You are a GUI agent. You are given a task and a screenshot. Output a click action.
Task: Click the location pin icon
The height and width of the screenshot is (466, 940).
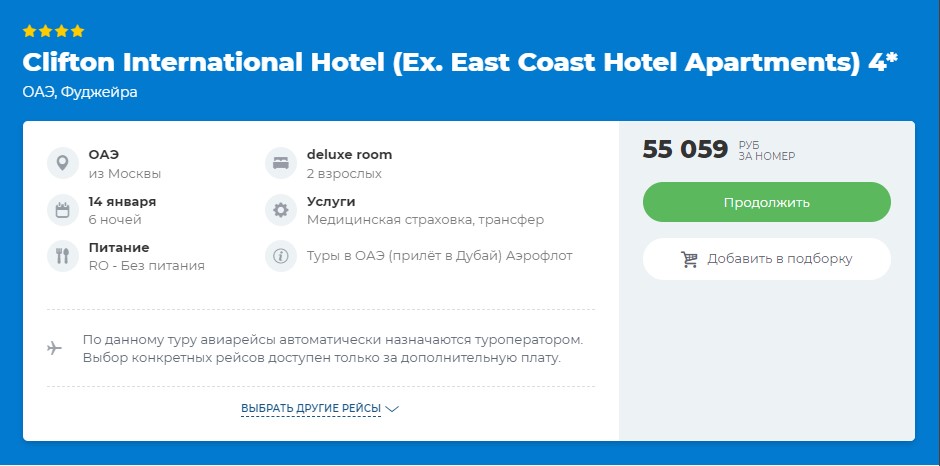(x=62, y=163)
